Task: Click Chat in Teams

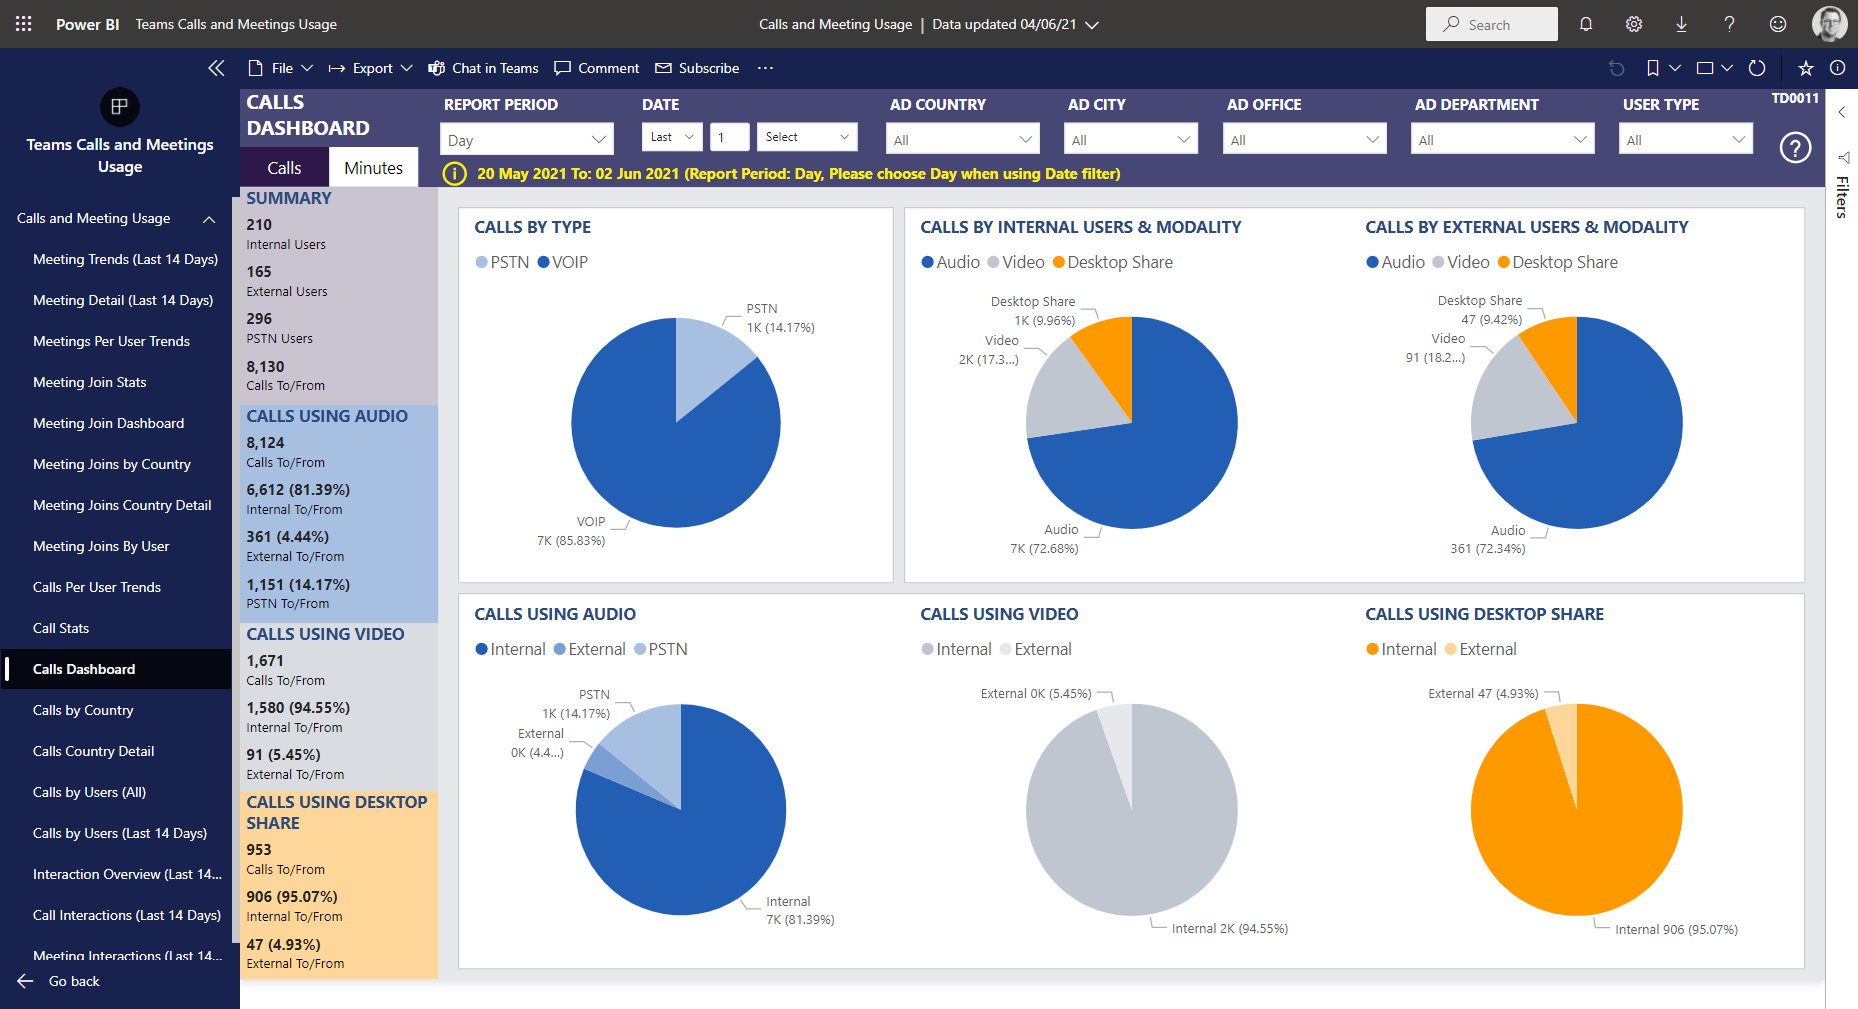Action: tap(484, 68)
